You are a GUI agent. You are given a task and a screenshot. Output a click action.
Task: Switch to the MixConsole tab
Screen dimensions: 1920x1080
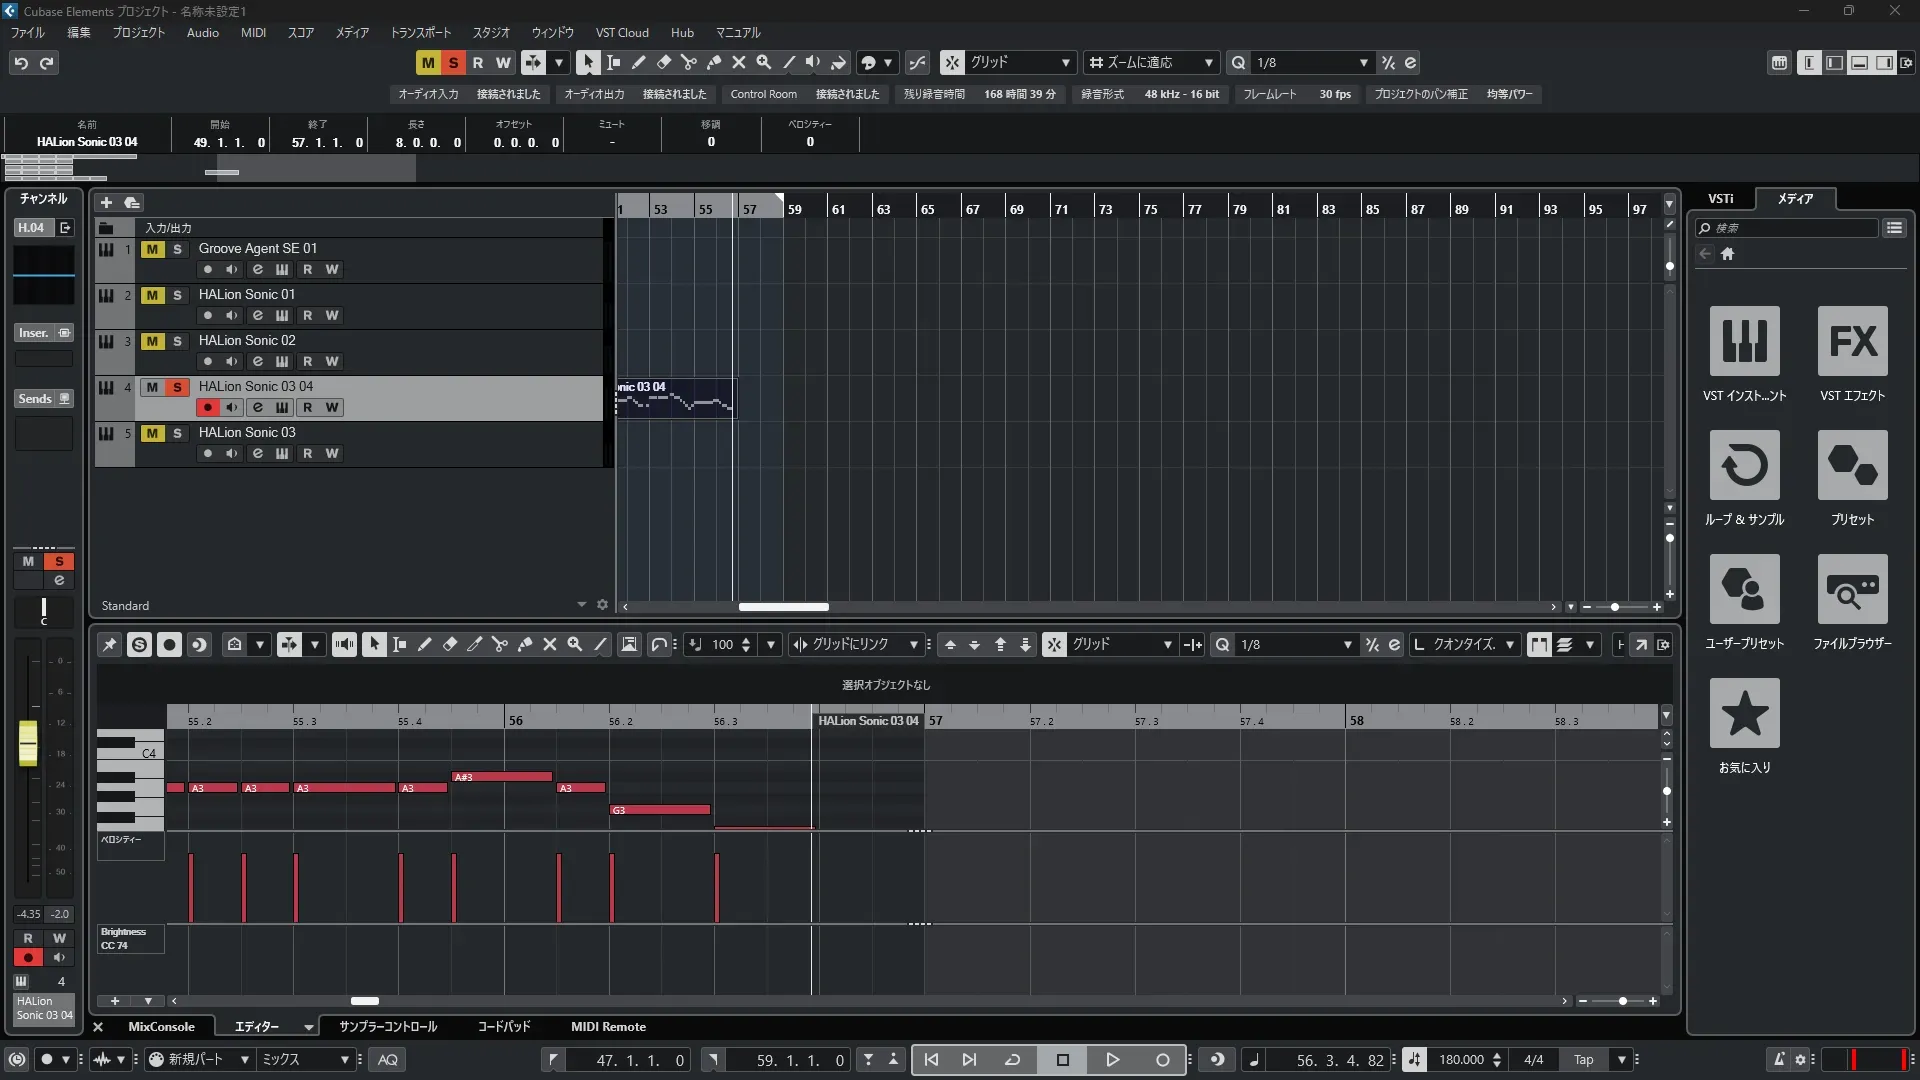(x=161, y=1027)
